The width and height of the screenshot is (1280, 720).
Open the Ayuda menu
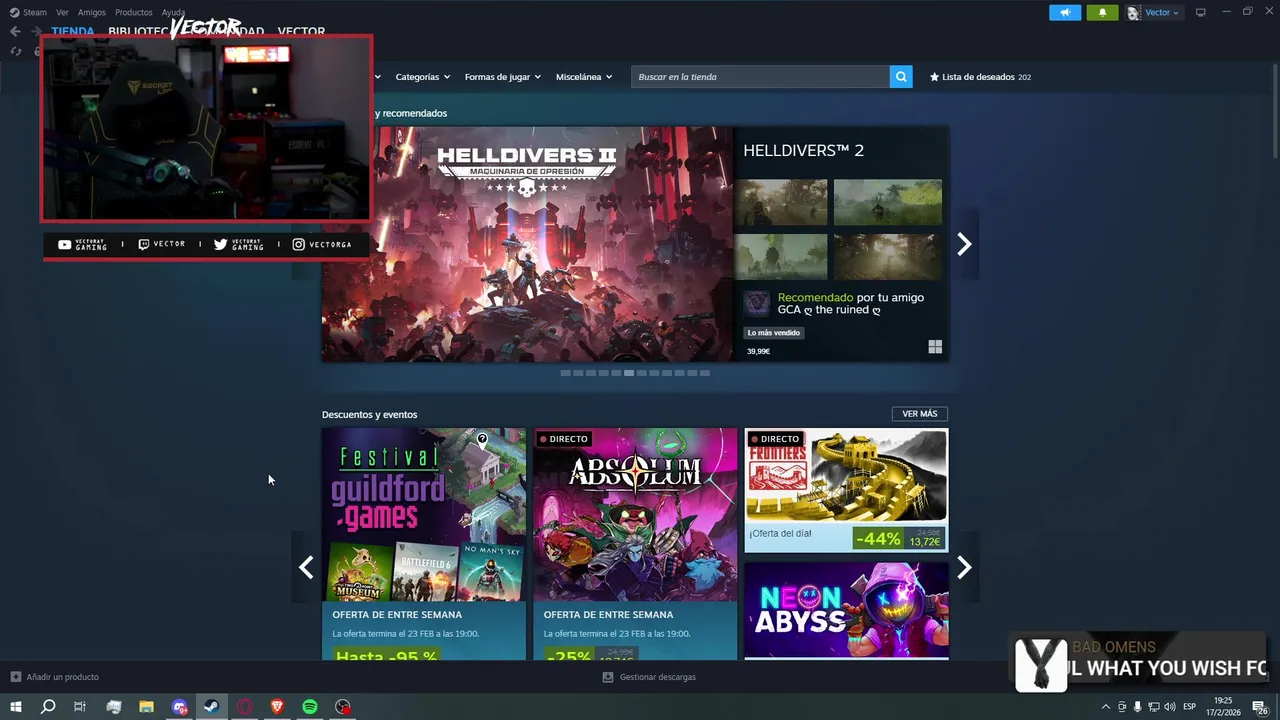[x=173, y=12]
